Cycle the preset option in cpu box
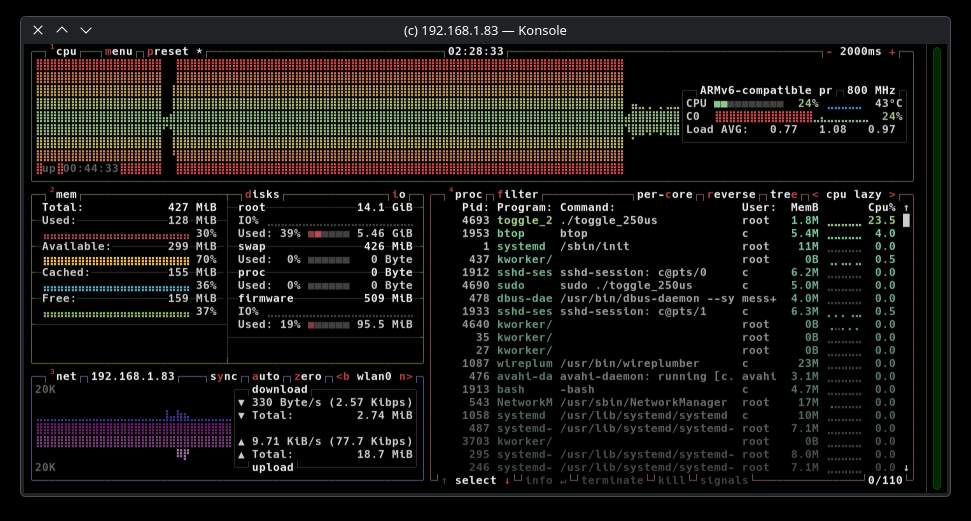Screen dimensions: 971x521 pyautogui.click(x=170, y=51)
